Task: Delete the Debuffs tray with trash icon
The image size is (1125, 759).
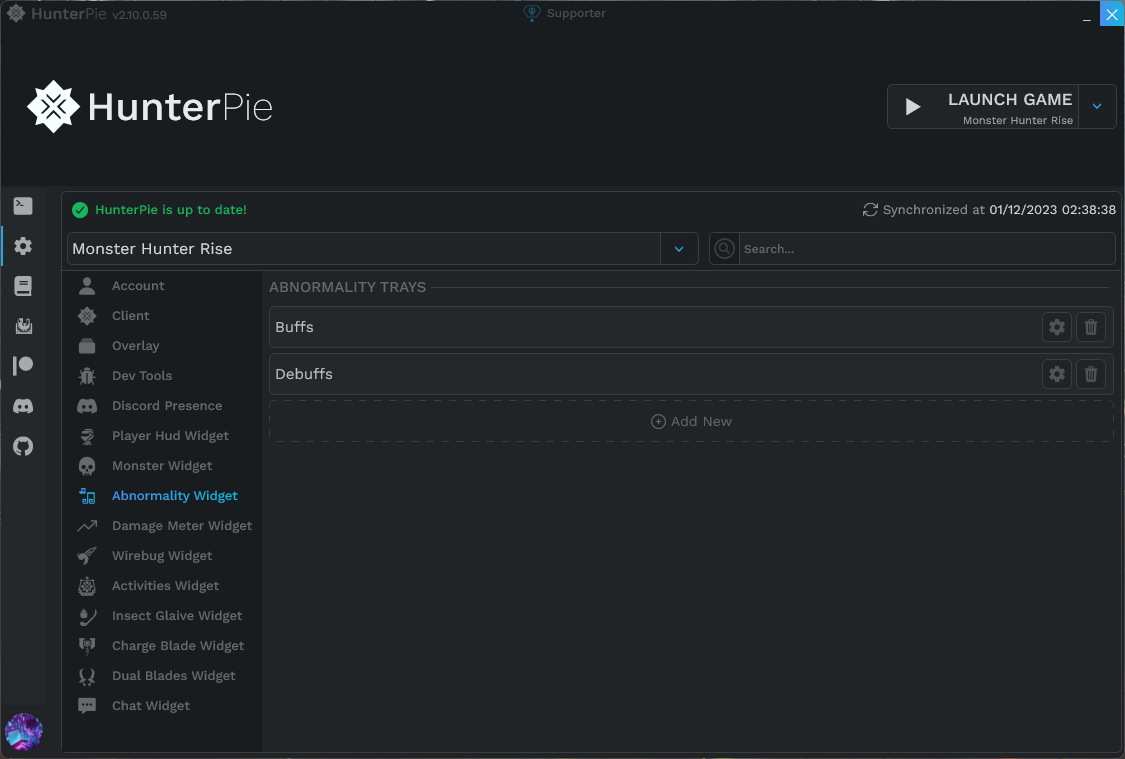Action: coord(1091,374)
